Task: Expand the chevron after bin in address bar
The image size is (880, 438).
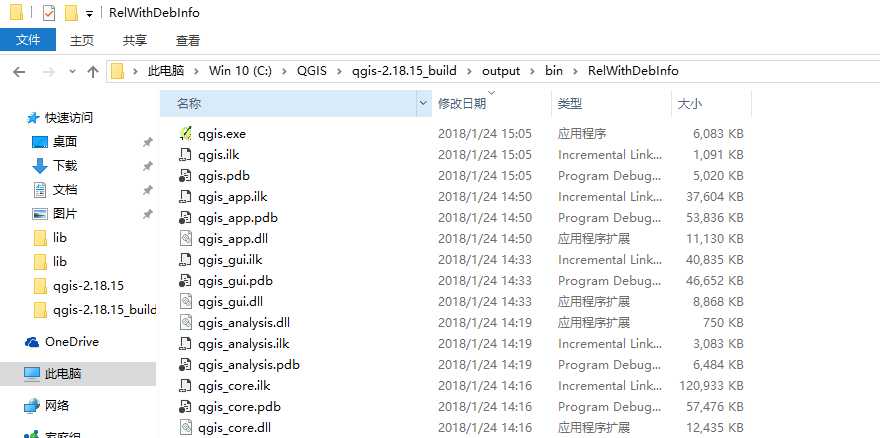Action: pos(575,71)
